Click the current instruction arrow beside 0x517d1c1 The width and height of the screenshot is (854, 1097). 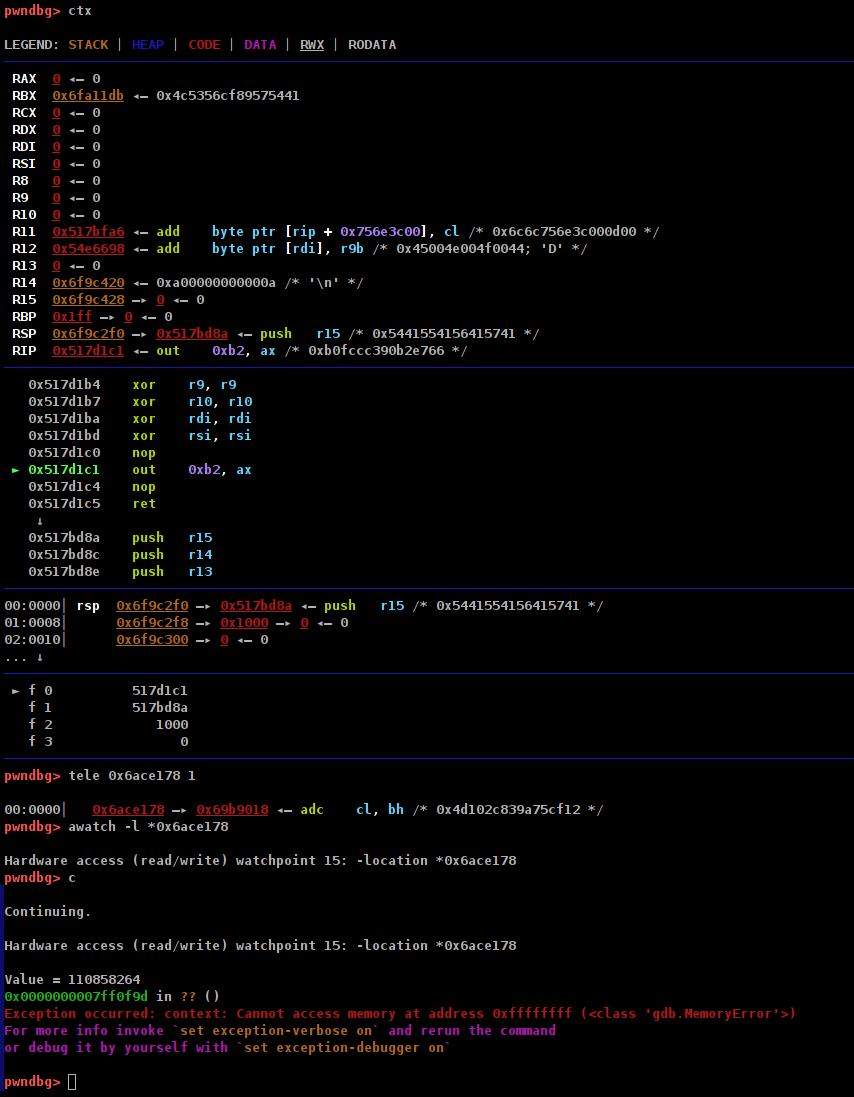(x=16, y=470)
